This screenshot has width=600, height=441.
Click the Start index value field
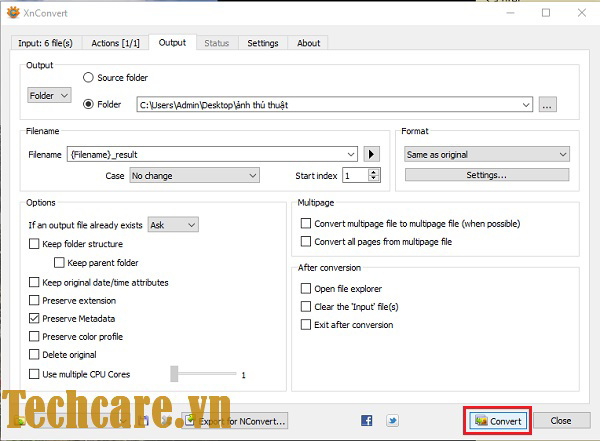click(355, 176)
